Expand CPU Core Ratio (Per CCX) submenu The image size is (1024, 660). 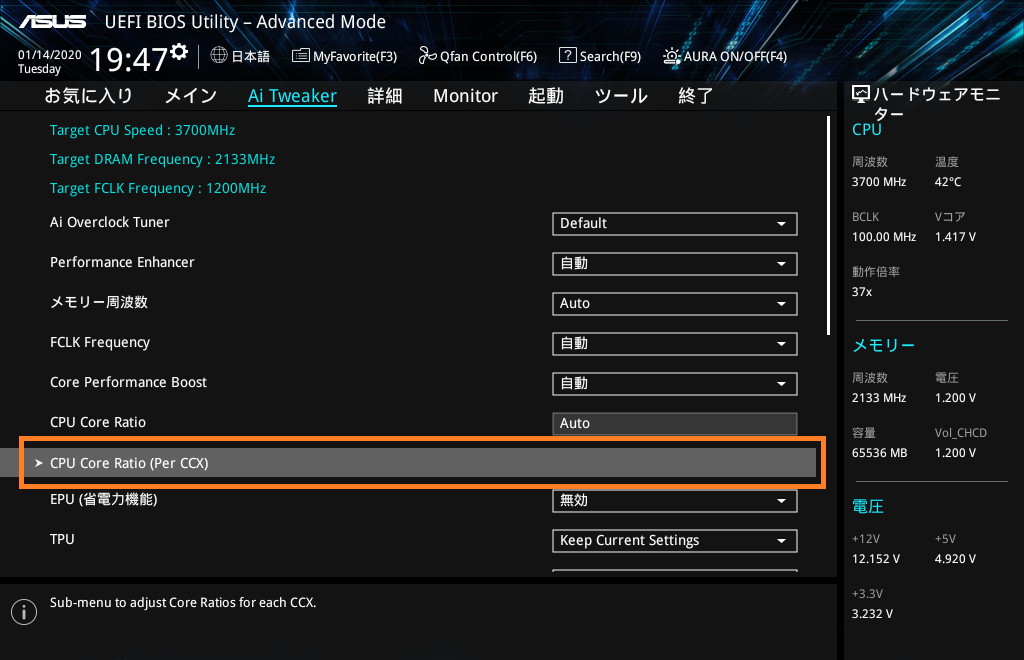click(408, 463)
